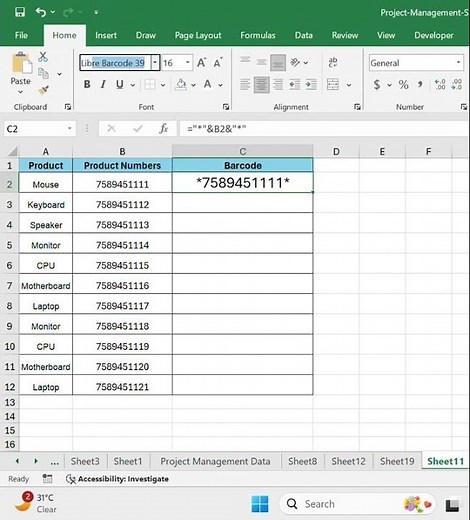Switch to the Draw tab
This screenshot has width=470, height=520.
(x=146, y=35)
